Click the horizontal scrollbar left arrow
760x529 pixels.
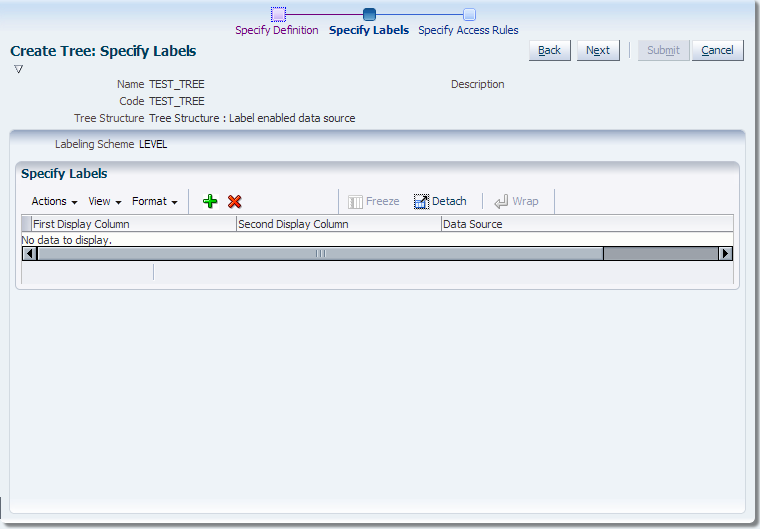click(x=30, y=253)
